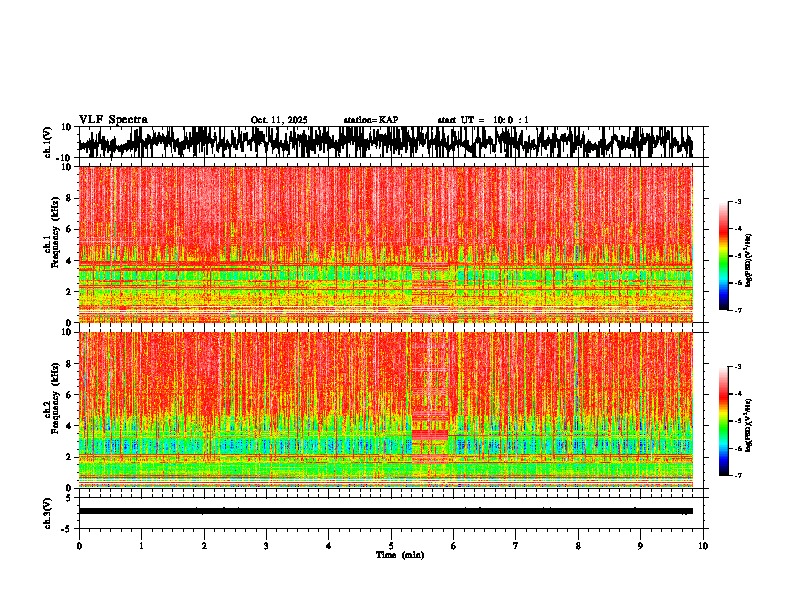Click the "-7" label on ch.1 color bar
The height and width of the screenshot is (612, 792).
pos(738,310)
